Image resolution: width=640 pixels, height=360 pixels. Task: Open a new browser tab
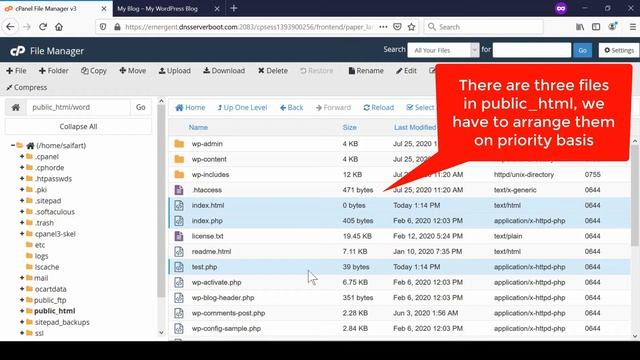click(233, 8)
